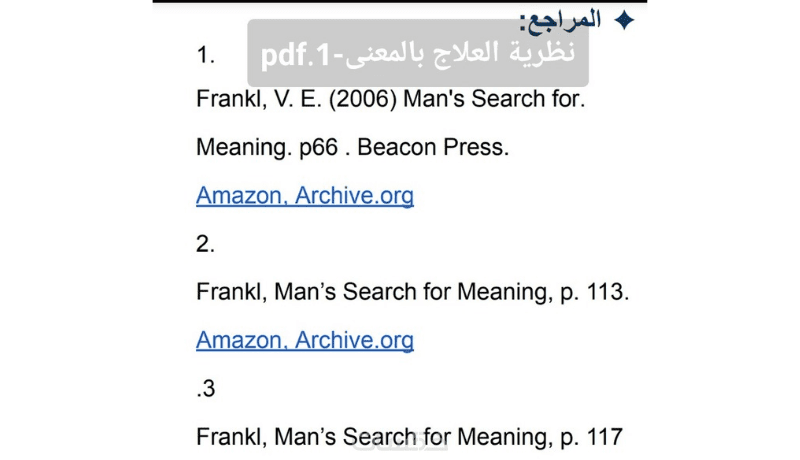
Task: Click "Man's Search for." in reference 1
Action: [497, 101]
